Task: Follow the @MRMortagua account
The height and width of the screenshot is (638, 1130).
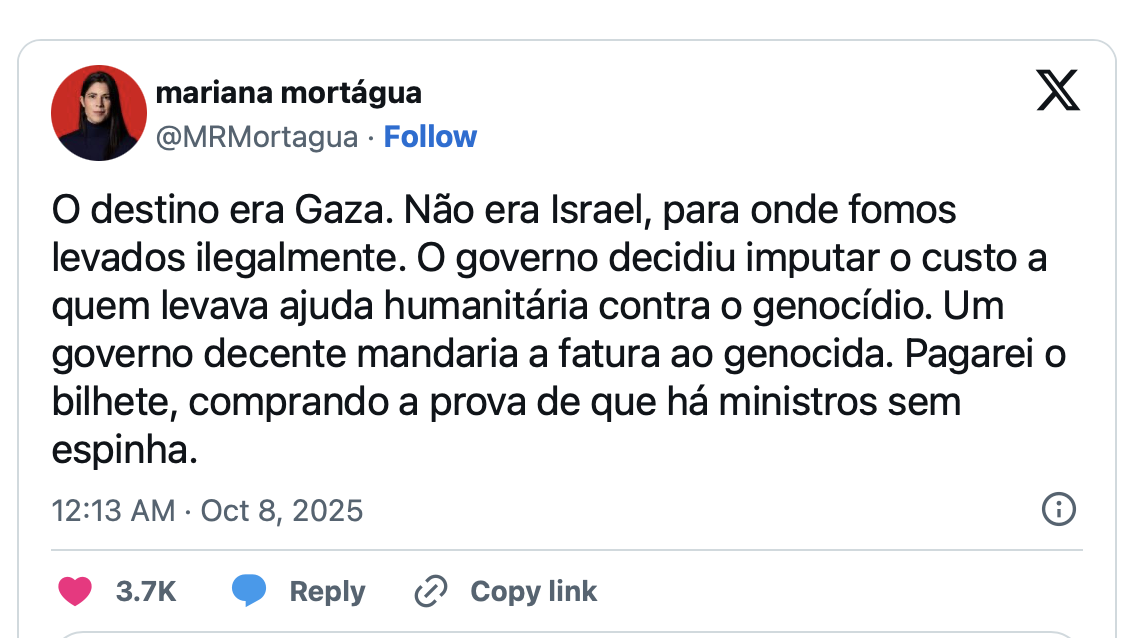Action: click(x=430, y=136)
